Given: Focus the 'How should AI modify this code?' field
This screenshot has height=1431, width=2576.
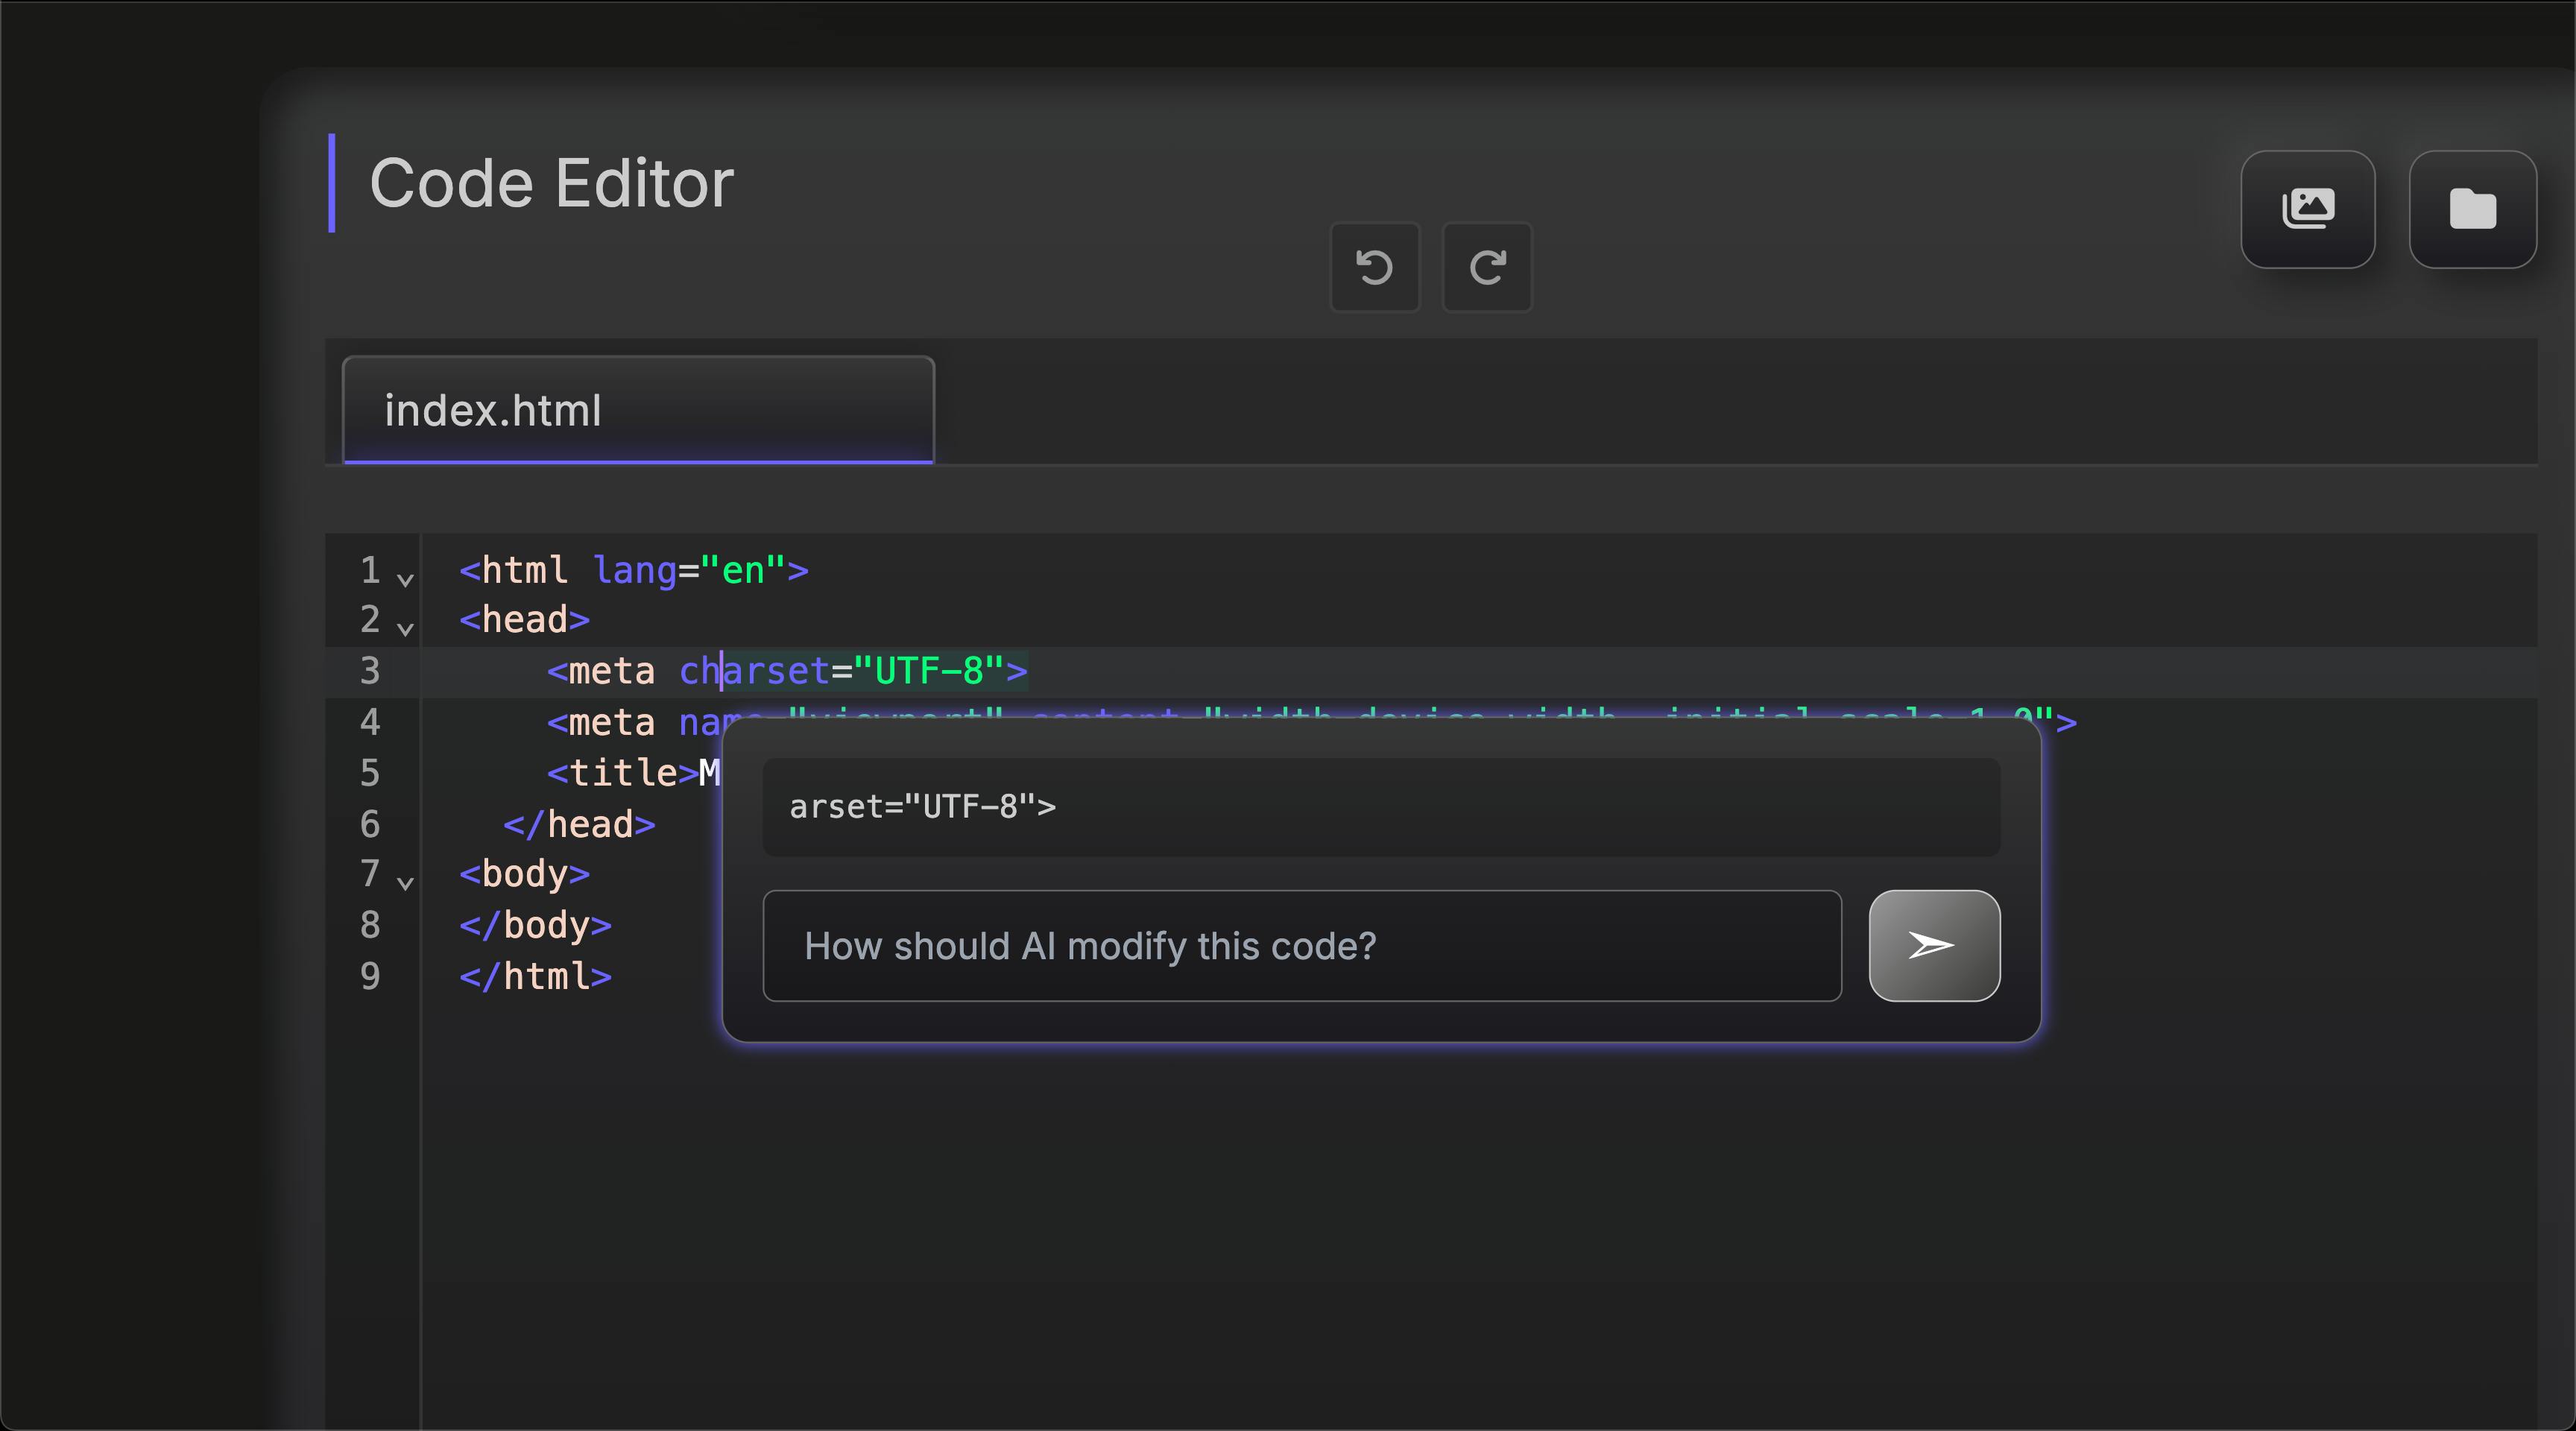Looking at the screenshot, I should coord(1301,945).
